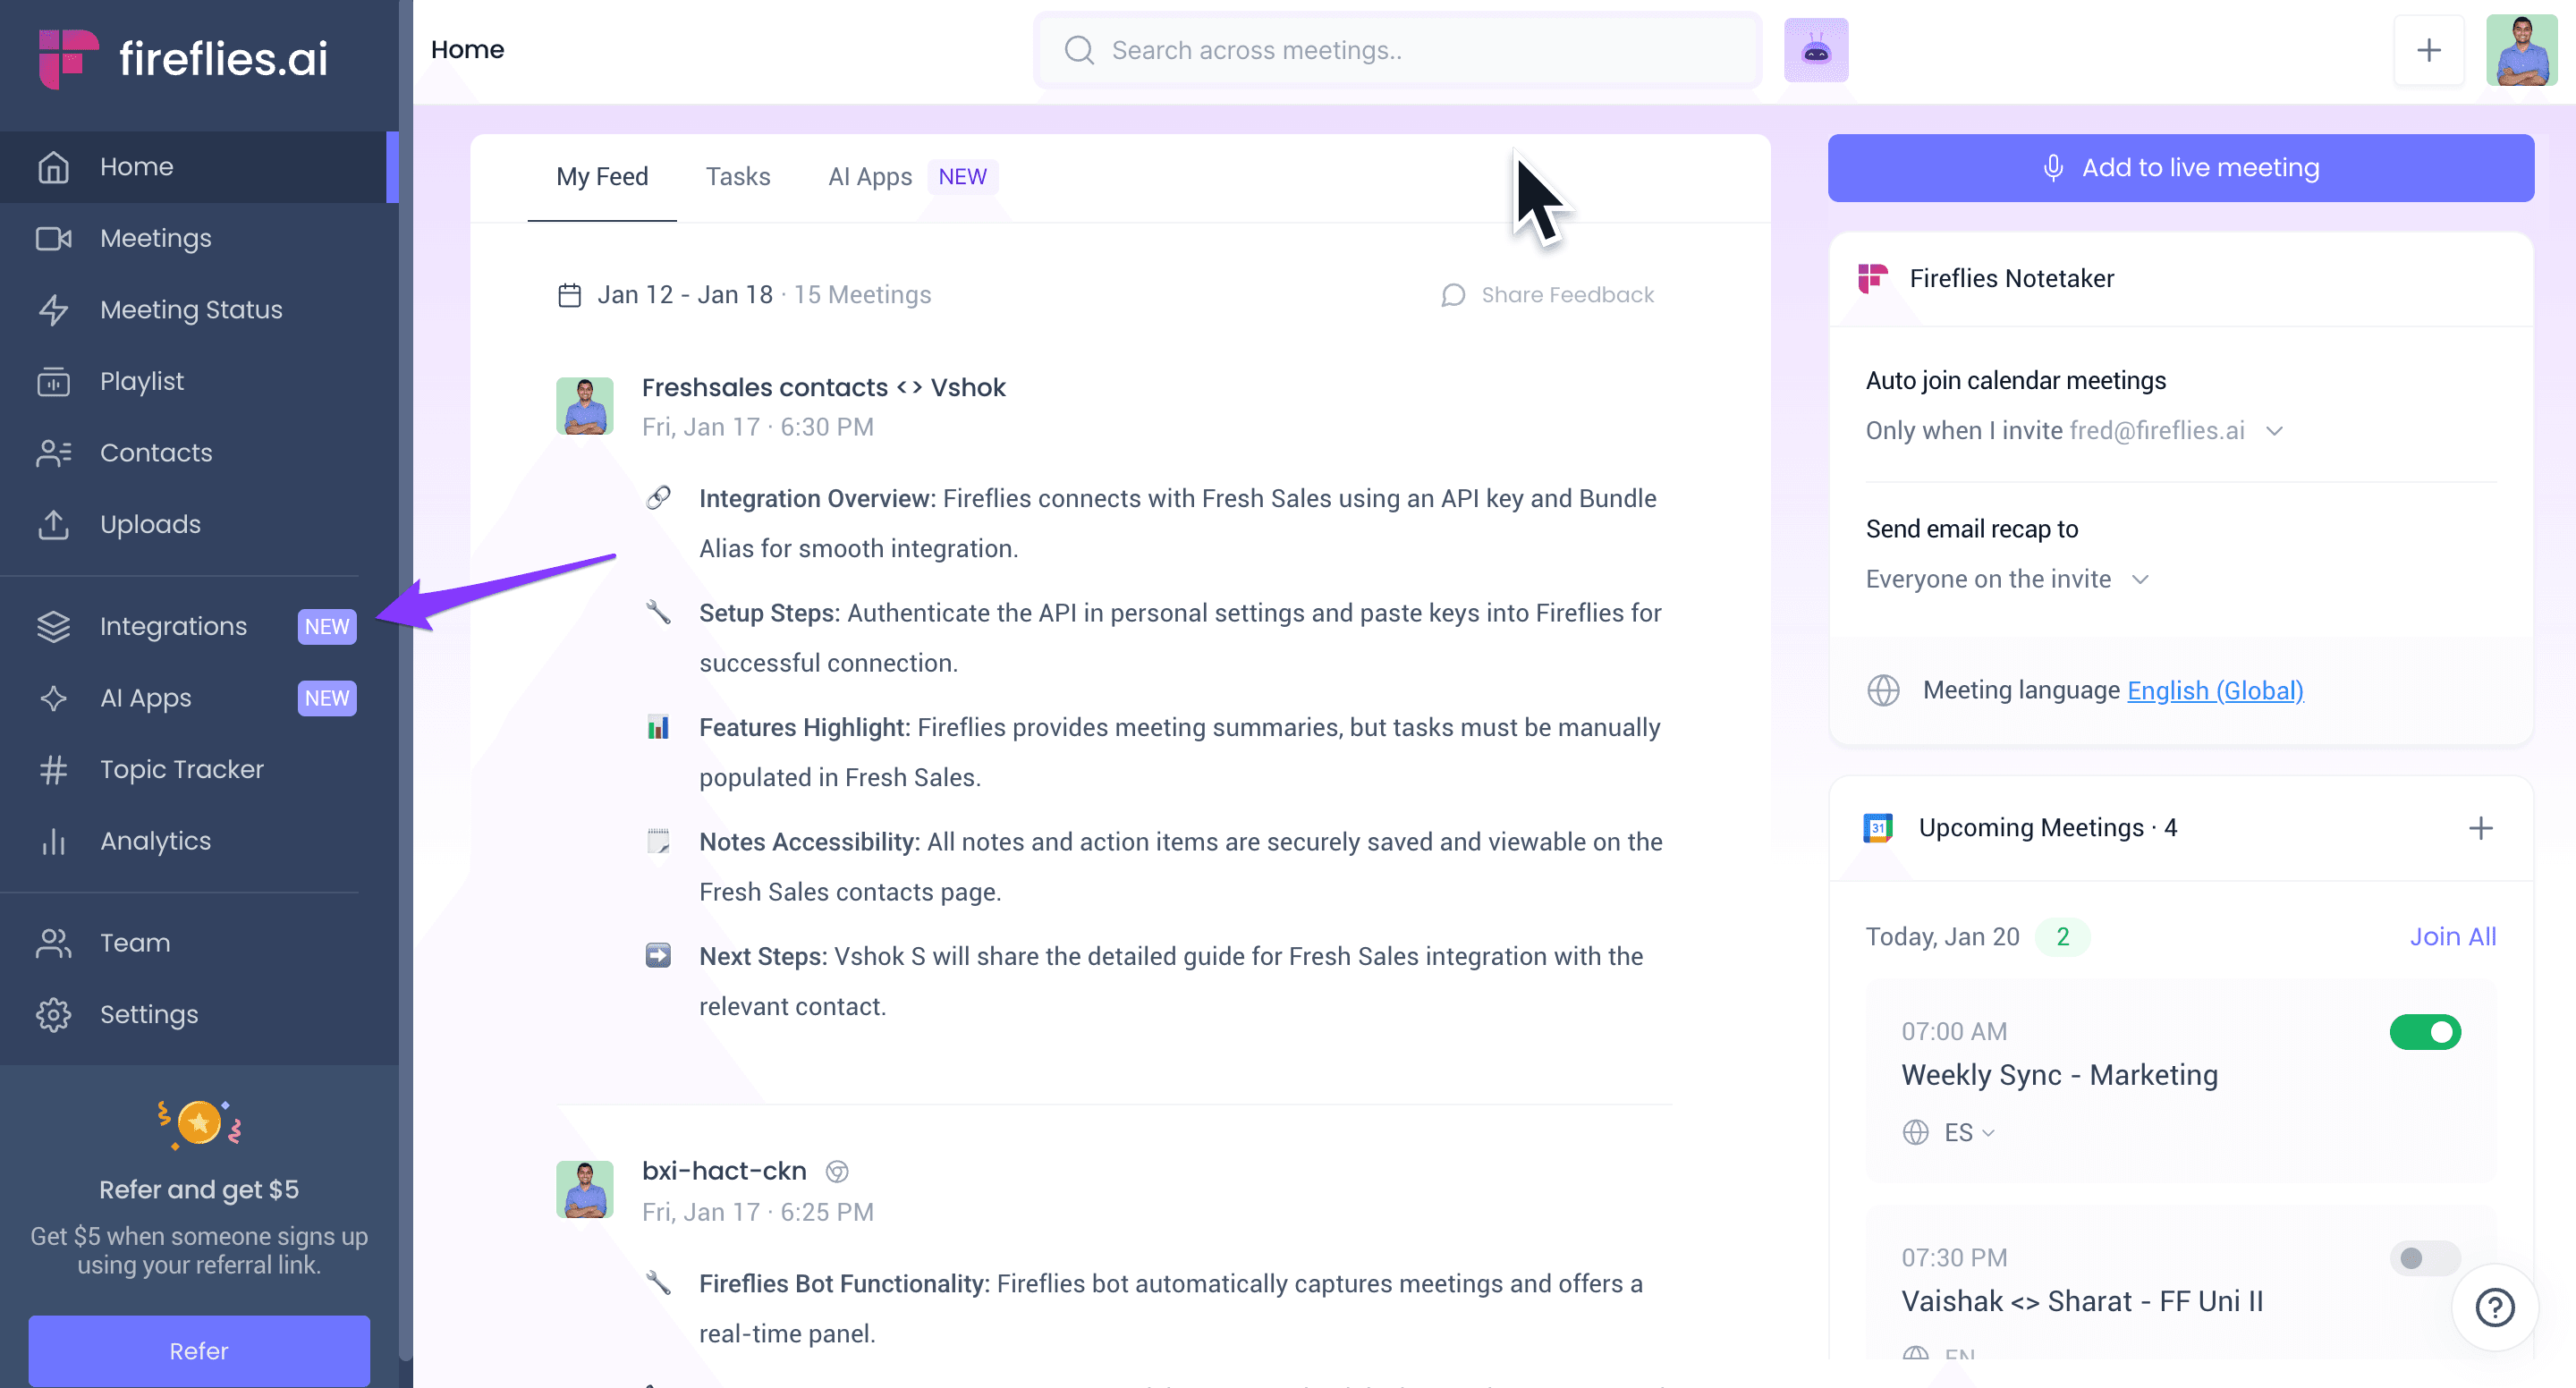Open Topic Tracker hashtag icon
The image size is (2576, 1388).
pyautogui.click(x=54, y=769)
